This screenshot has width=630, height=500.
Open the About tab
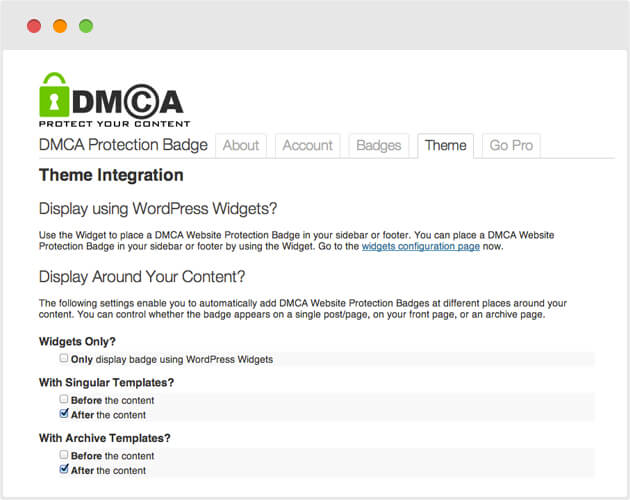[x=241, y=145]
